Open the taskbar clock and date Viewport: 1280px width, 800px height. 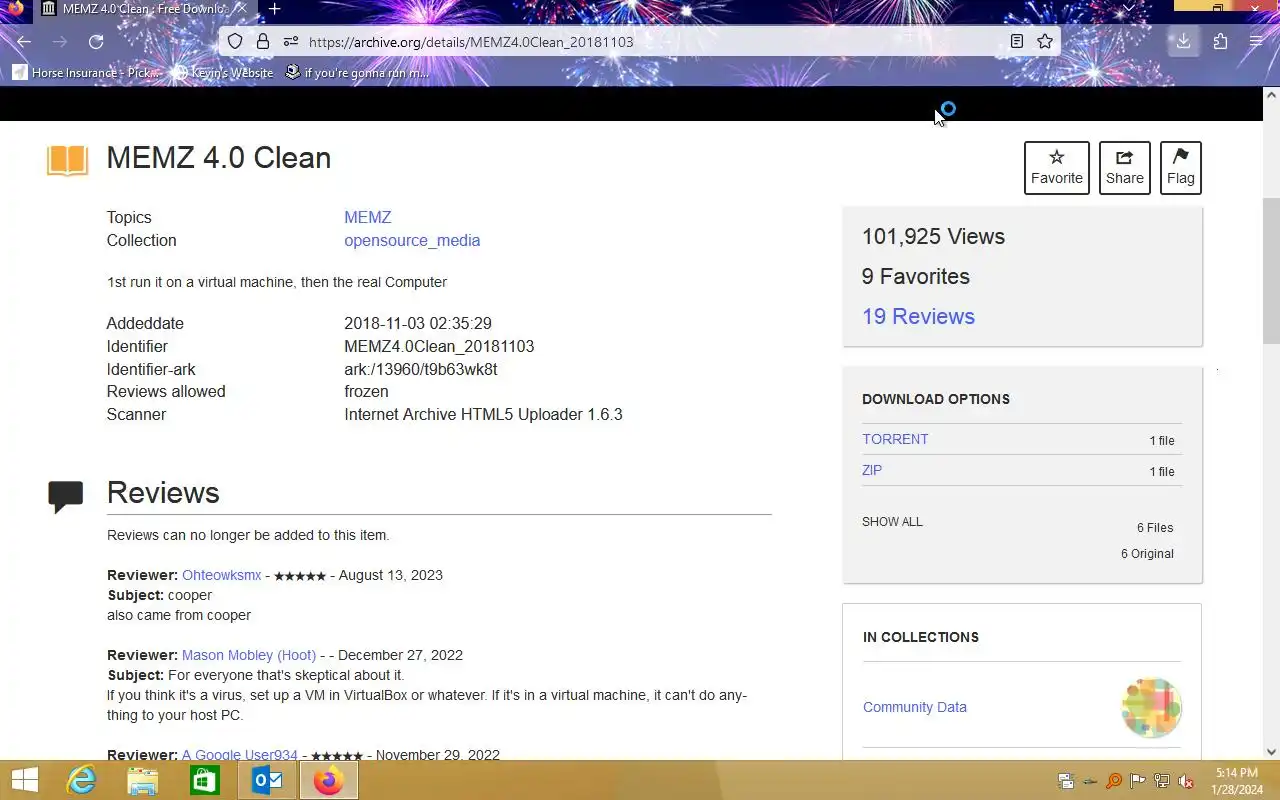1237,781
